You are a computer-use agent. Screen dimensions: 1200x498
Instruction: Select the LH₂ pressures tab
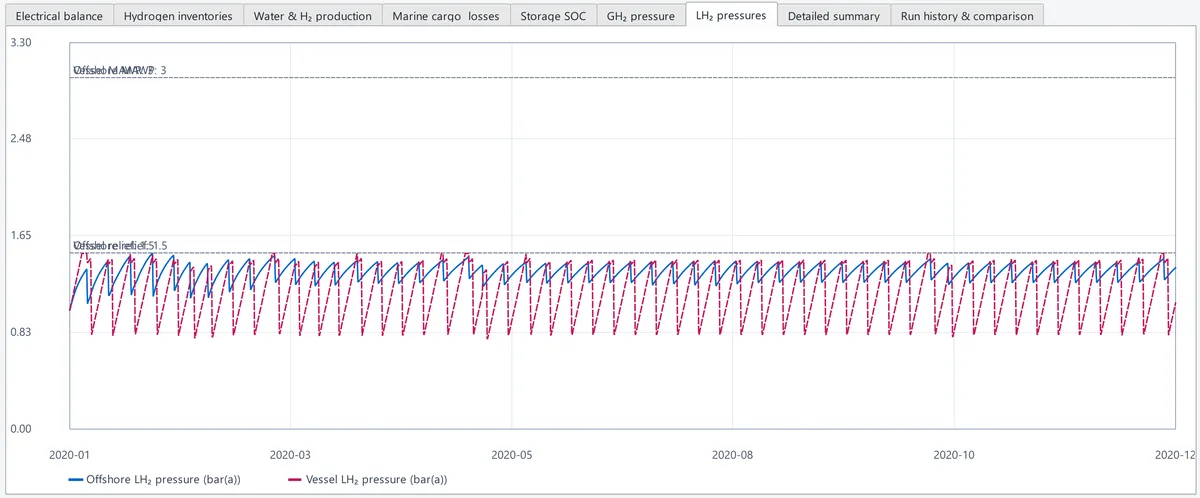pos(731,15)
